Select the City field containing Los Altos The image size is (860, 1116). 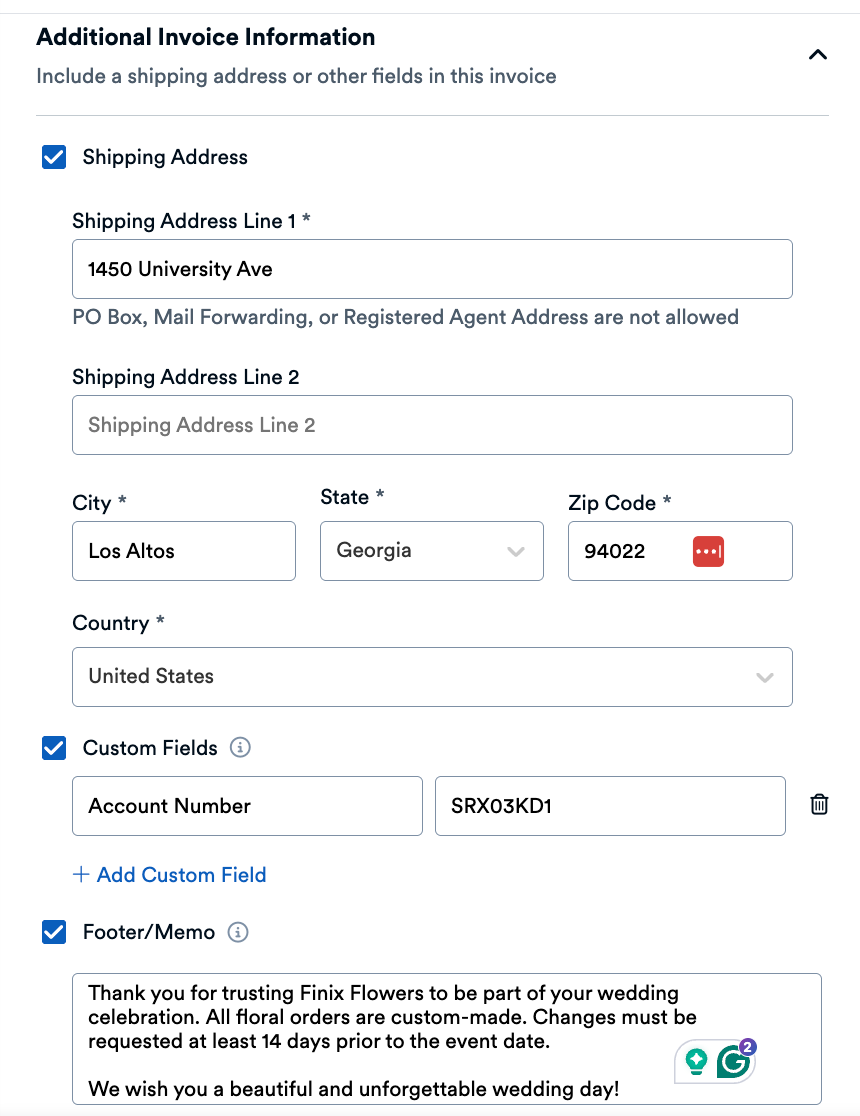coord(183,551)
